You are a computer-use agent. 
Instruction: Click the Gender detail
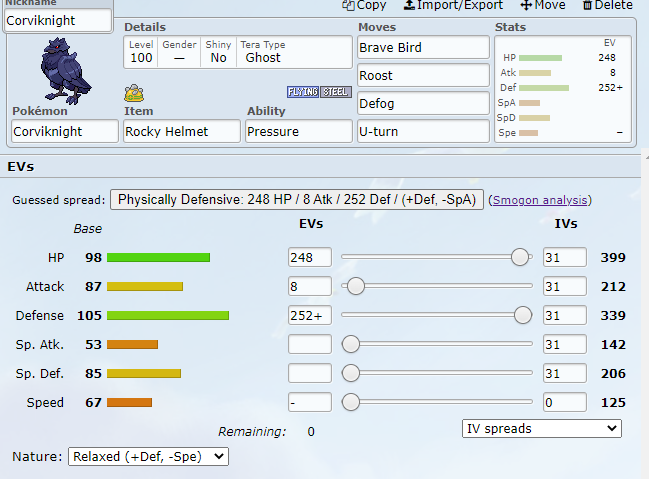pos(179,52)
